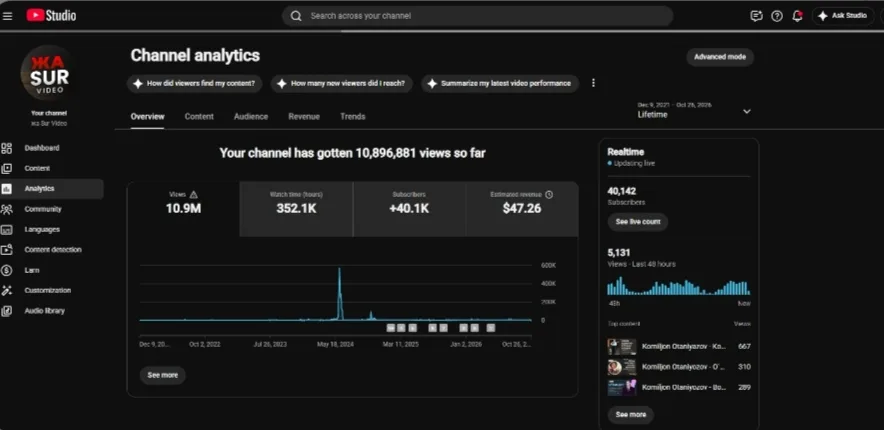Click the last video marker under the chart
Screen dimensions: 884x430
pyautogui.click(x=490, y=327)
